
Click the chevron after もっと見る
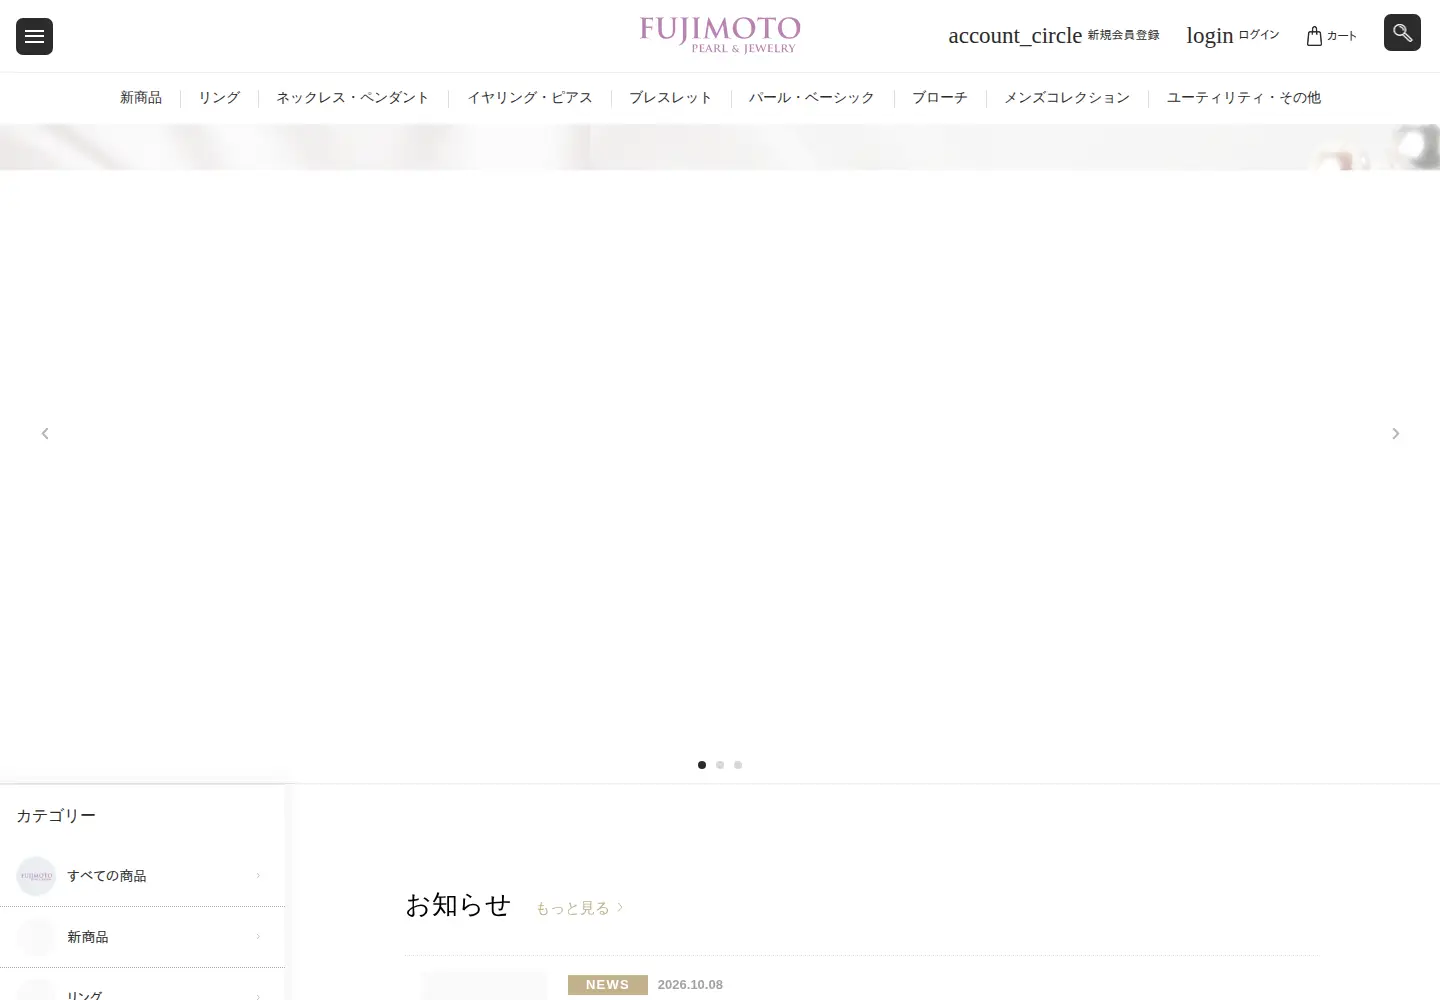pyautogui.click(x=620, y=907)
